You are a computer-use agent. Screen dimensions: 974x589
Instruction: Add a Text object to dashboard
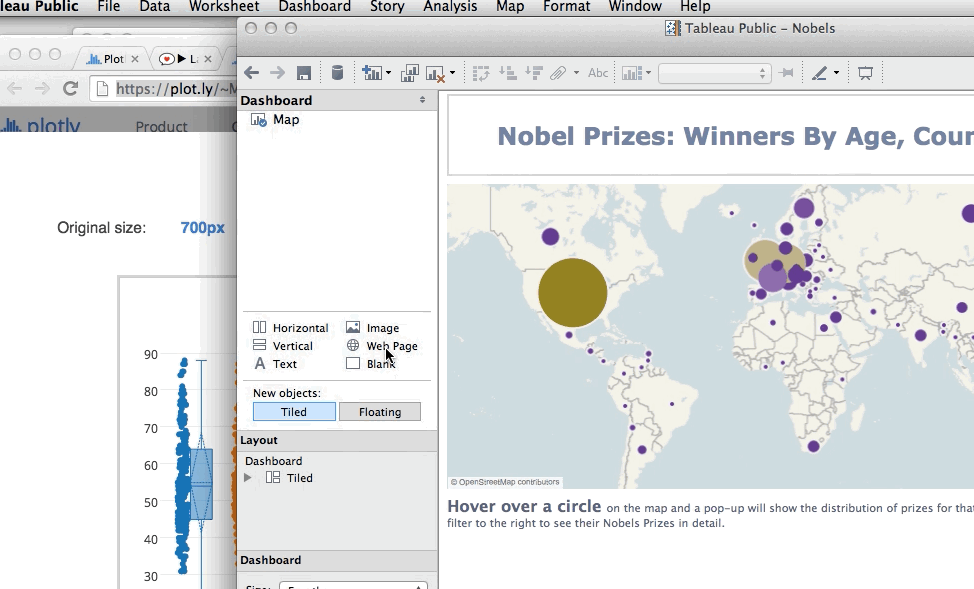pyautogui.click(x=276, y=363)
